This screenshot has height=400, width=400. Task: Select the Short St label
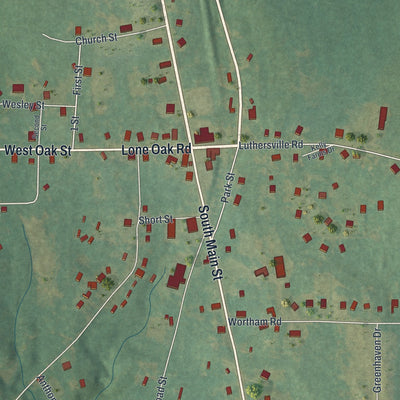click(156, 220)
